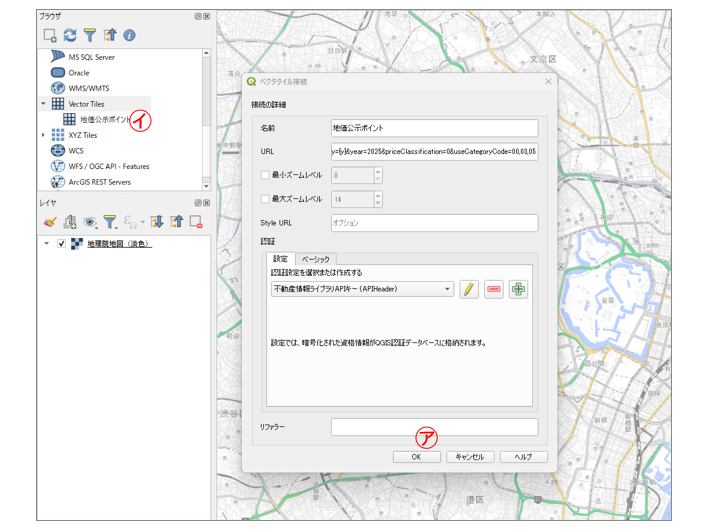Open layer styling panel paintbrush icon
709x532 pixels.
click(x=50, y=222)
